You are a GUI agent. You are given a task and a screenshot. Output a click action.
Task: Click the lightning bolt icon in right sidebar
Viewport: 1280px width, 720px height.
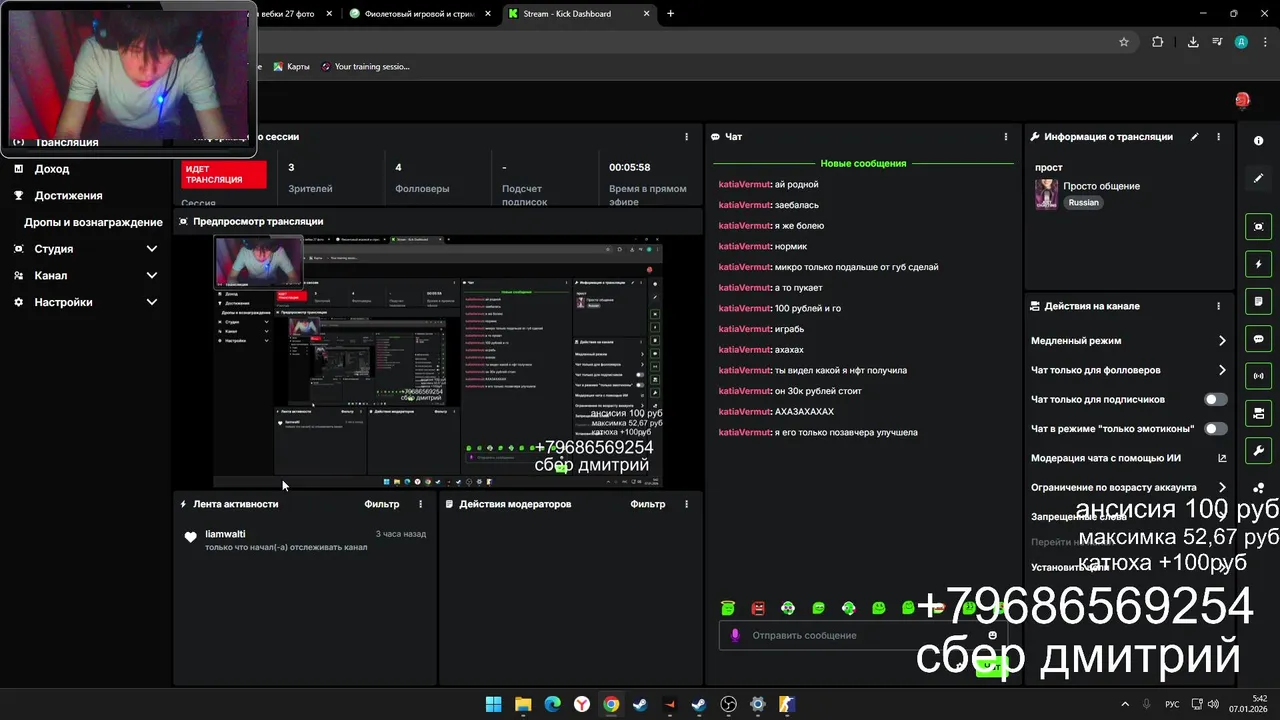[1258, 264]
